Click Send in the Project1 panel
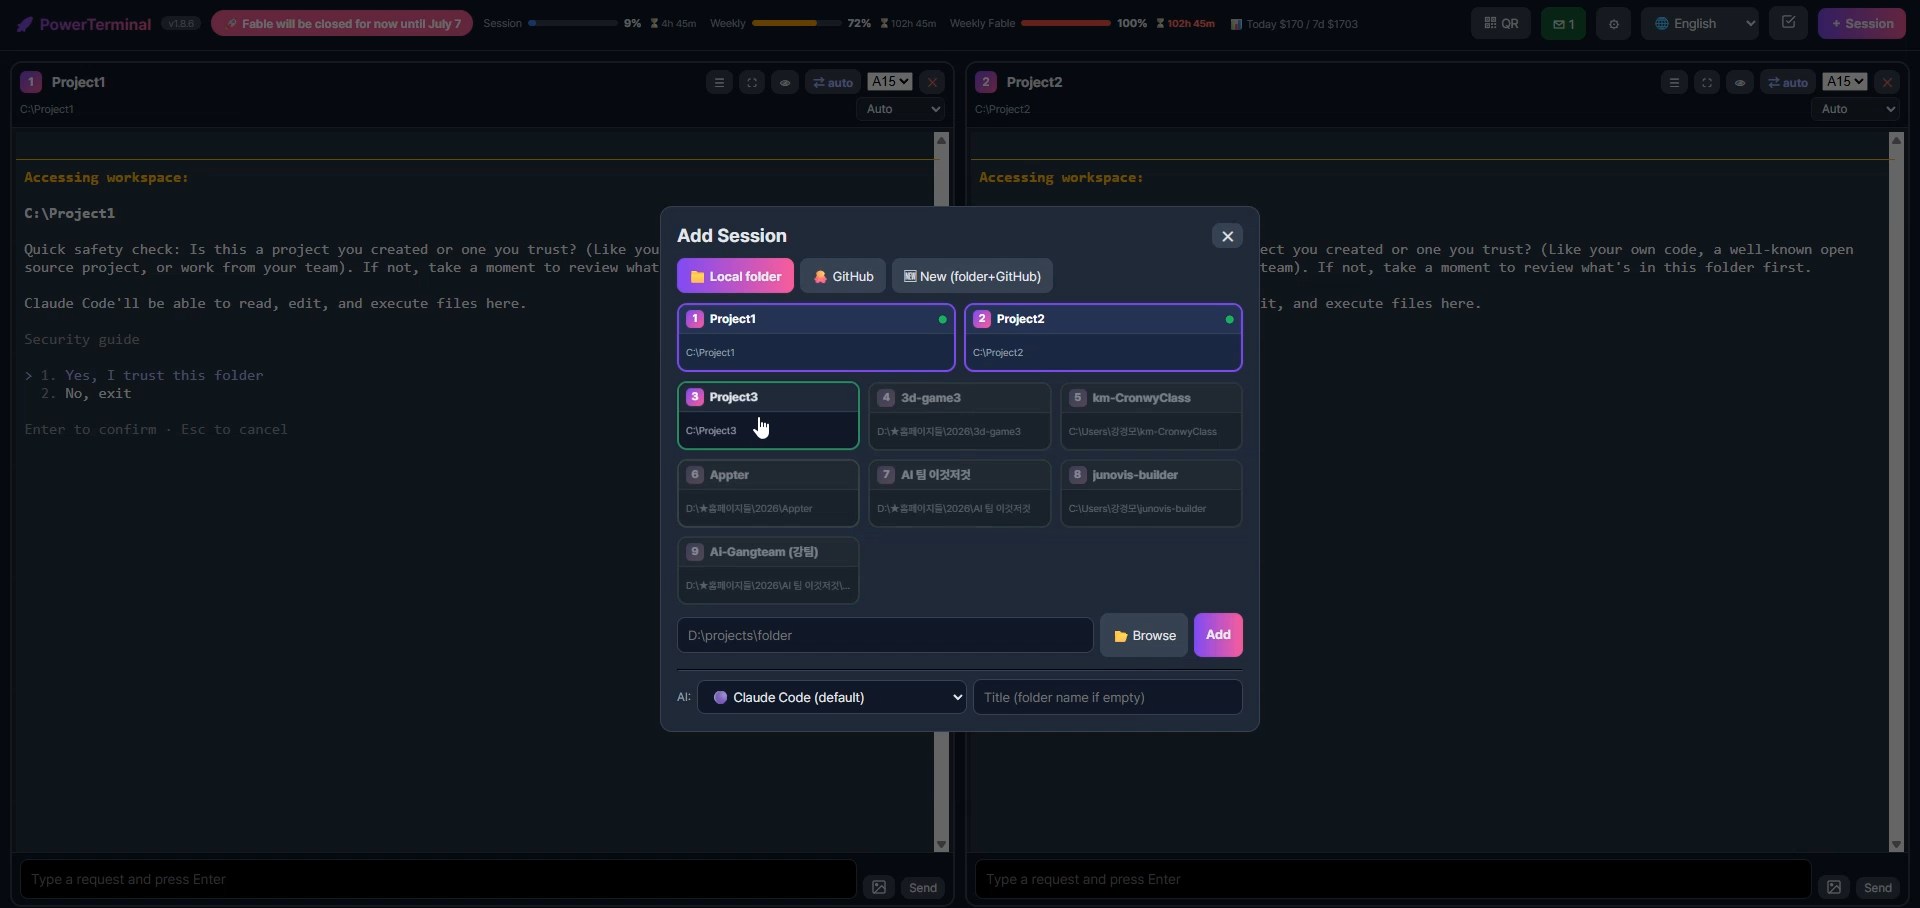Screen dimensions: 1920x908 (x=923, y=887)
